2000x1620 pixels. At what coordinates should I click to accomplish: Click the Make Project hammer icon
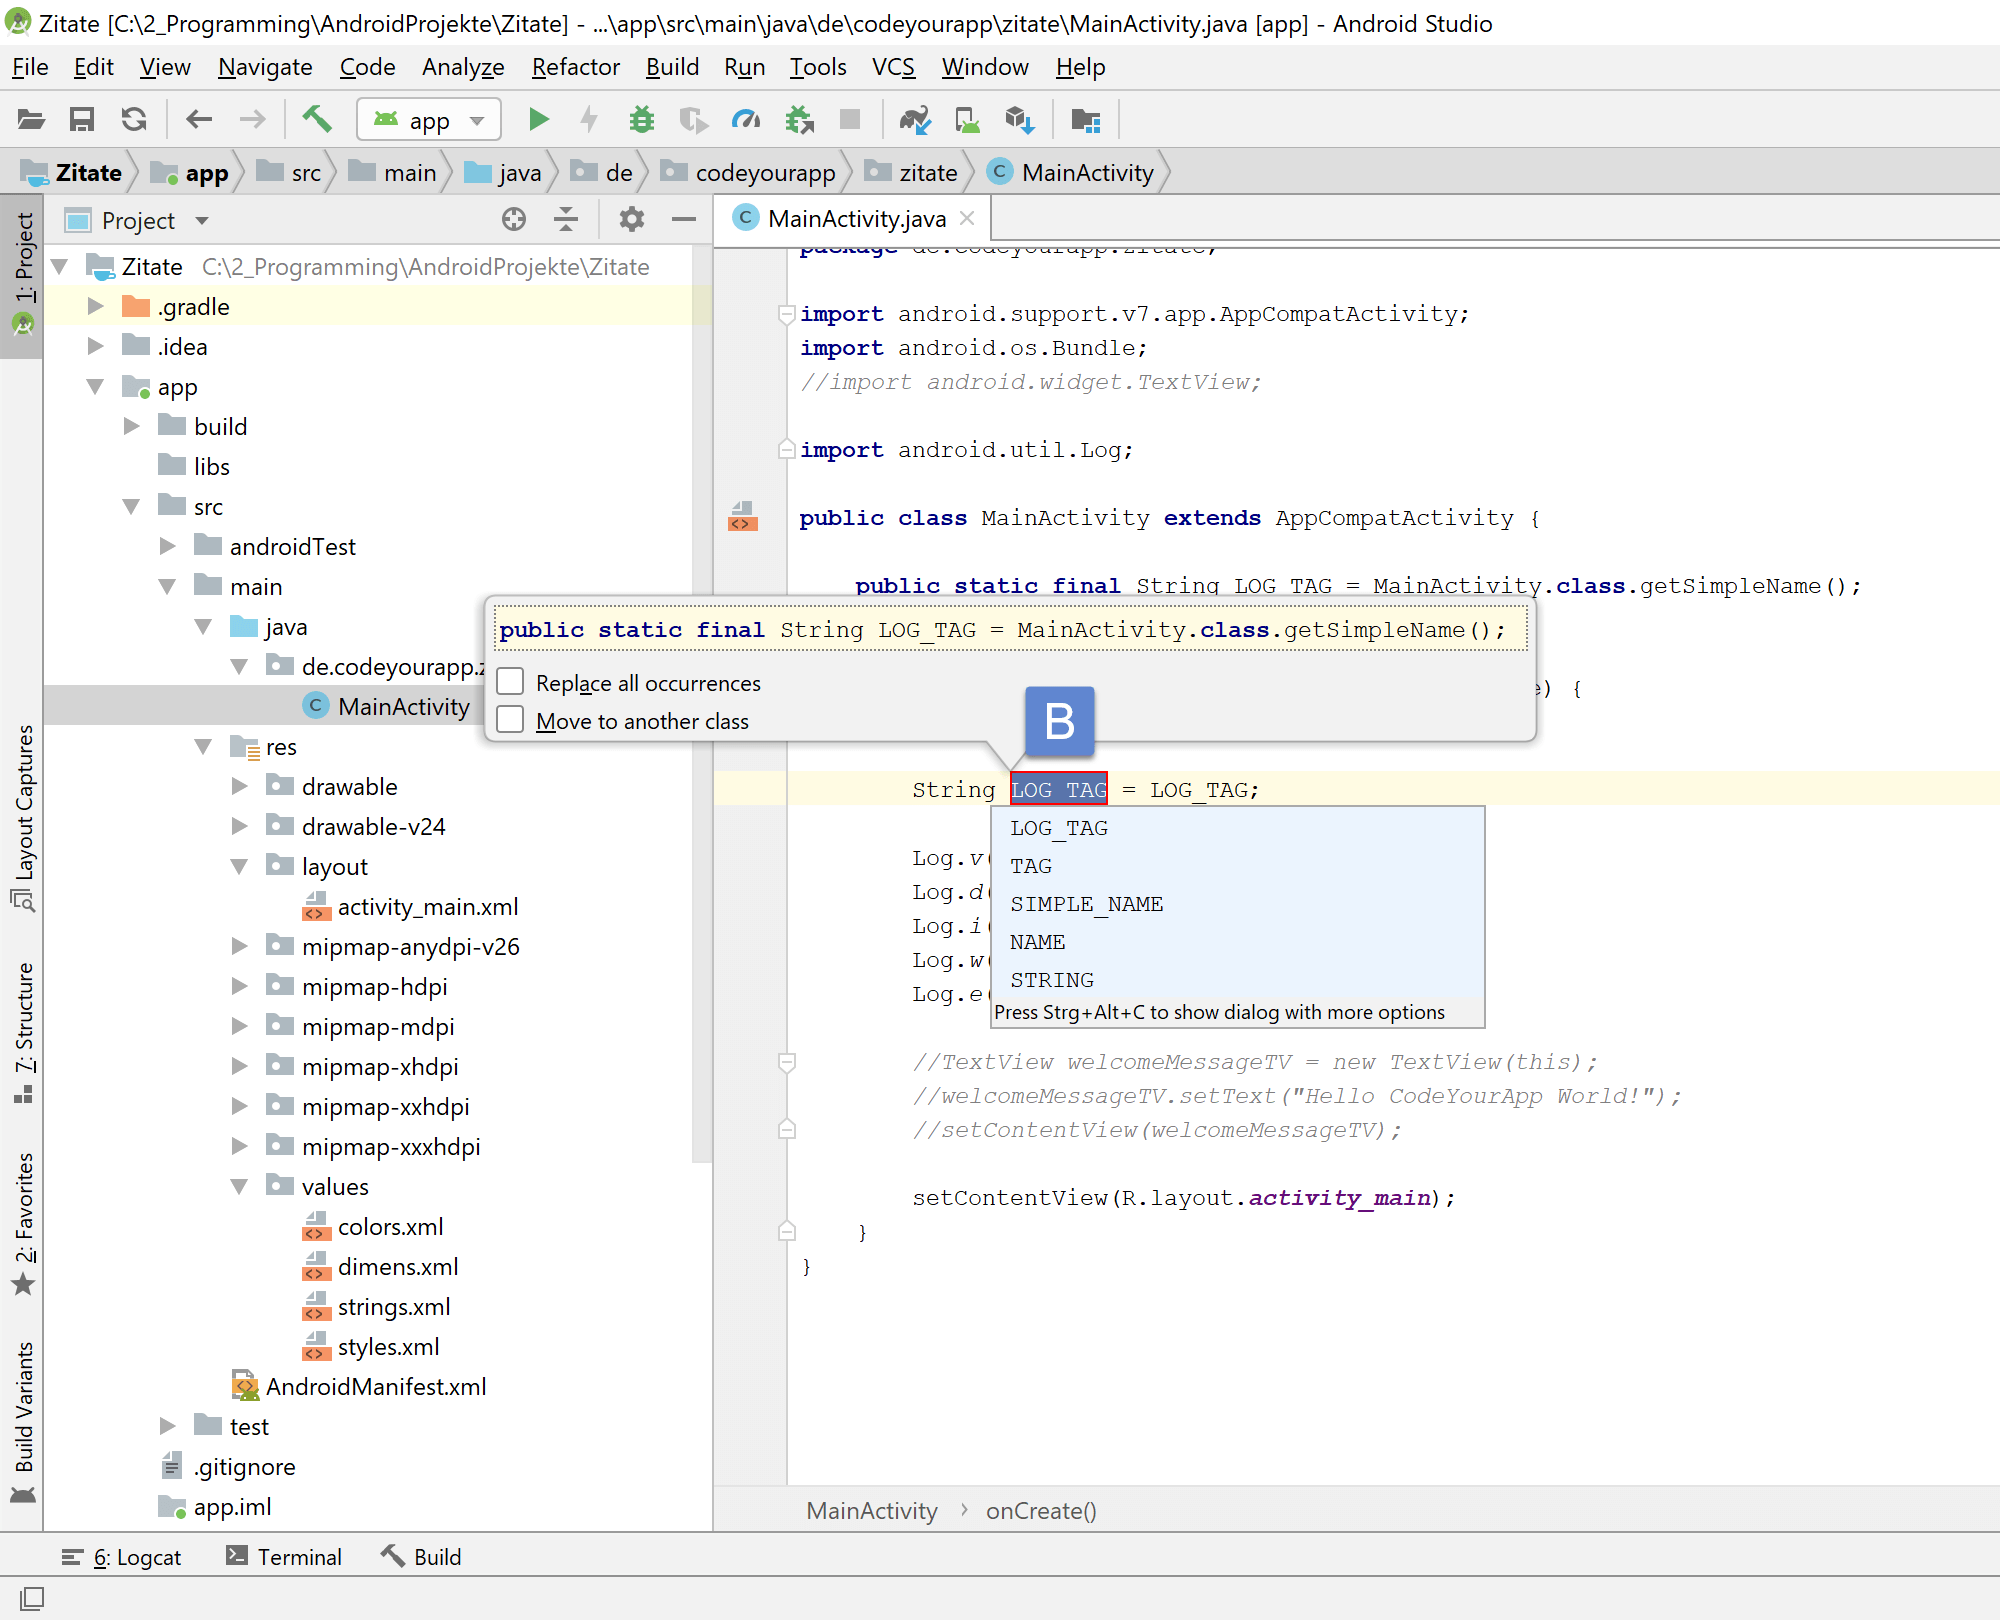pyautogui.click(x=317, y=119)
